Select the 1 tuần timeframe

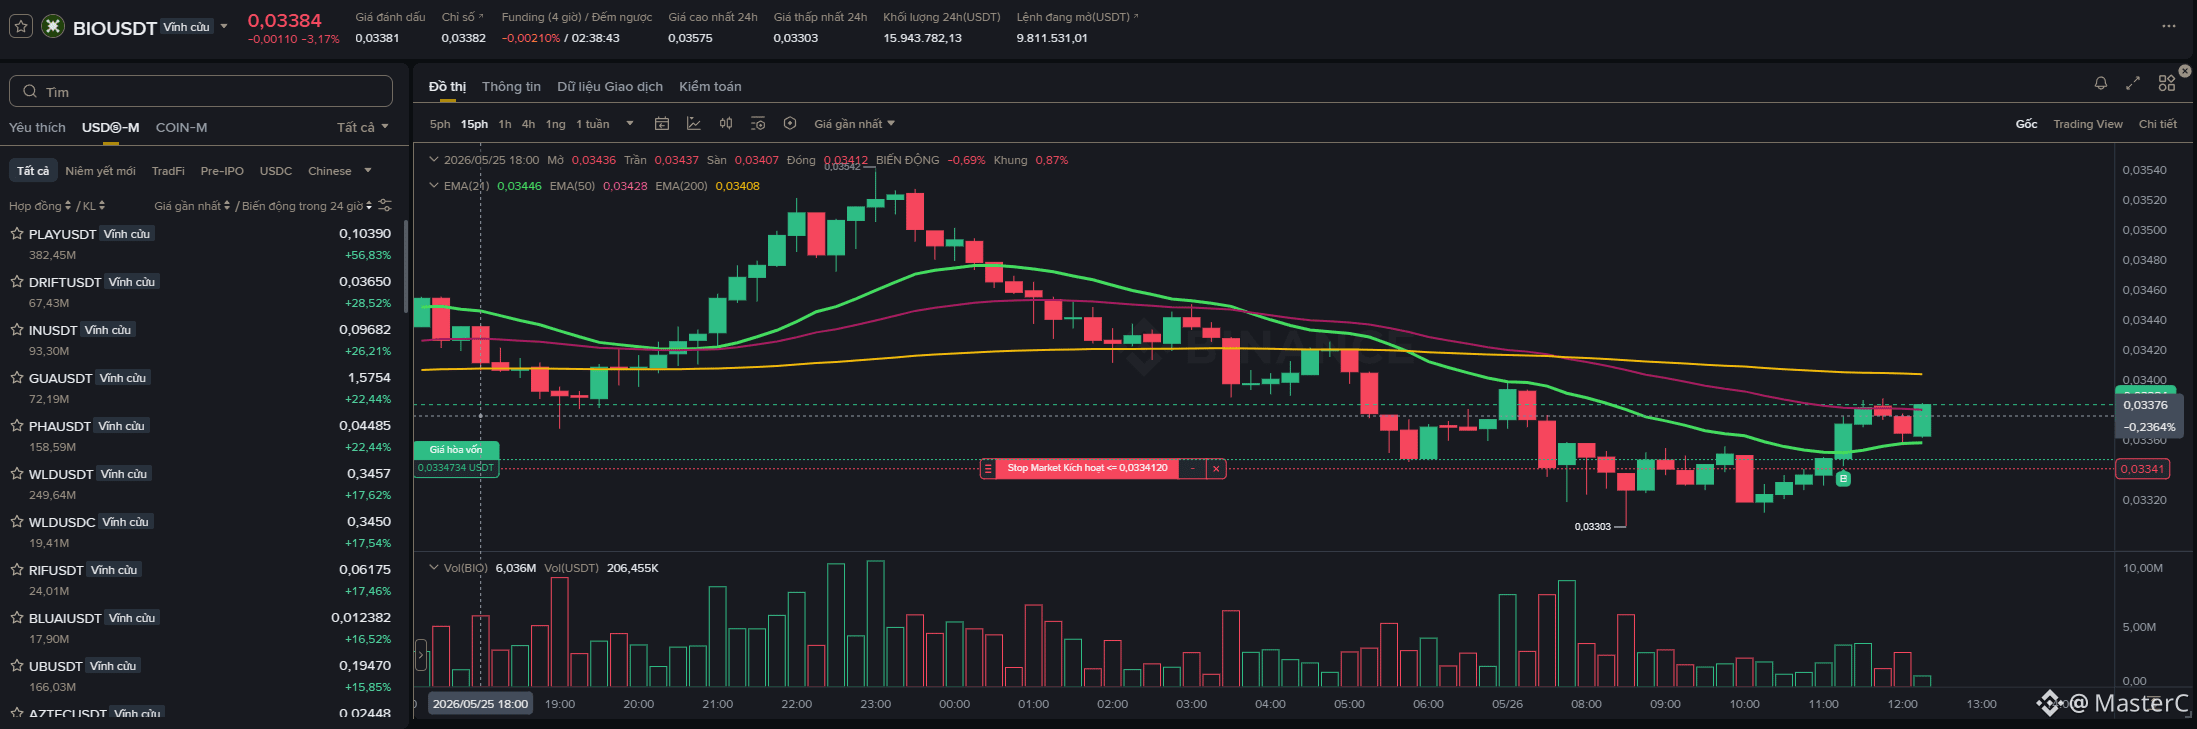593,124
